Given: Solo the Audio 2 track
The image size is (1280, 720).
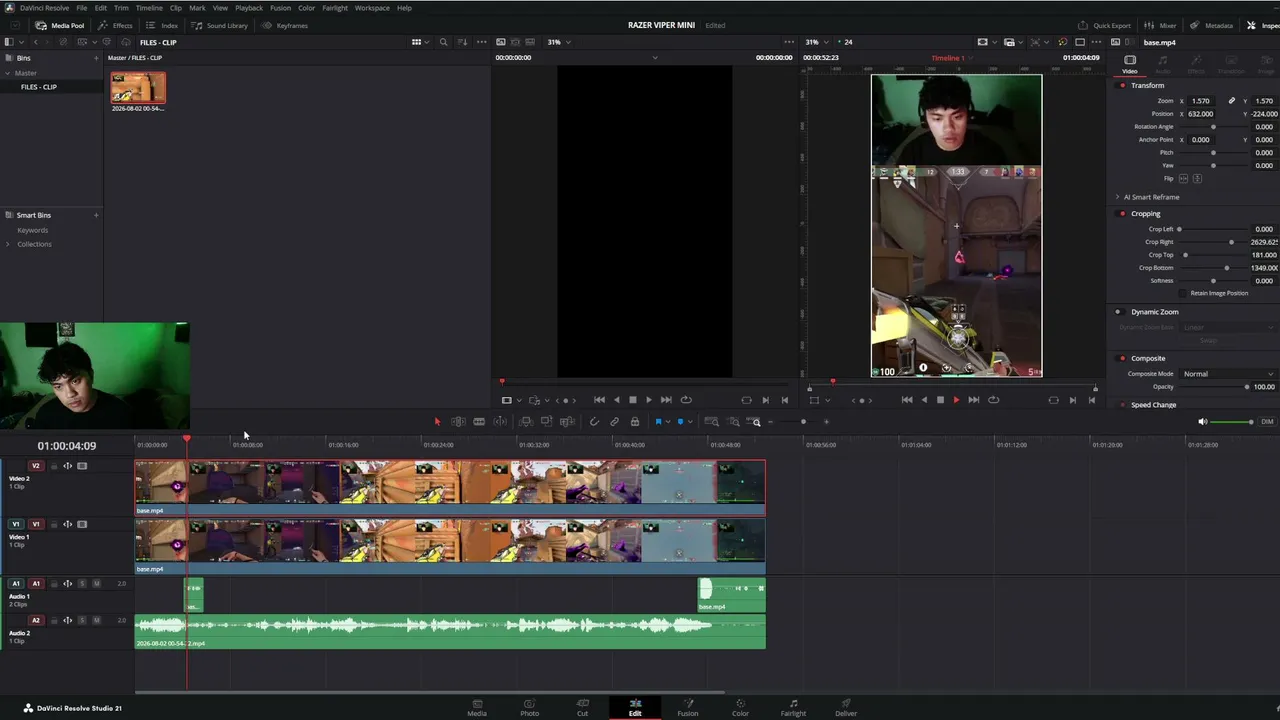Looking at the screenshot, I should coord(82,621).
